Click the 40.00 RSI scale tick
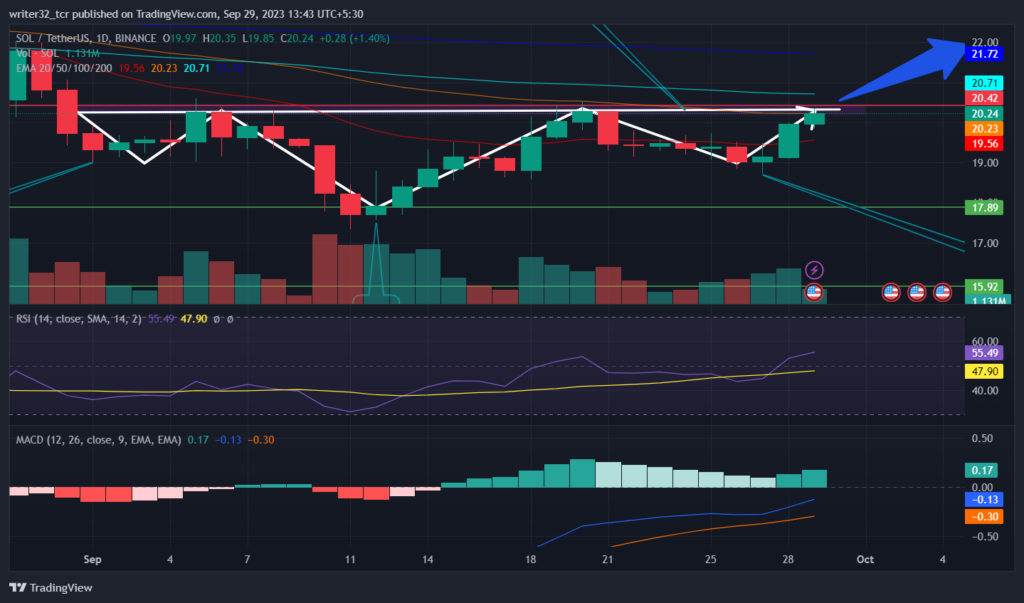Image resolution: width=1024 pixels, height=603 pixels. tap(984, 391)
